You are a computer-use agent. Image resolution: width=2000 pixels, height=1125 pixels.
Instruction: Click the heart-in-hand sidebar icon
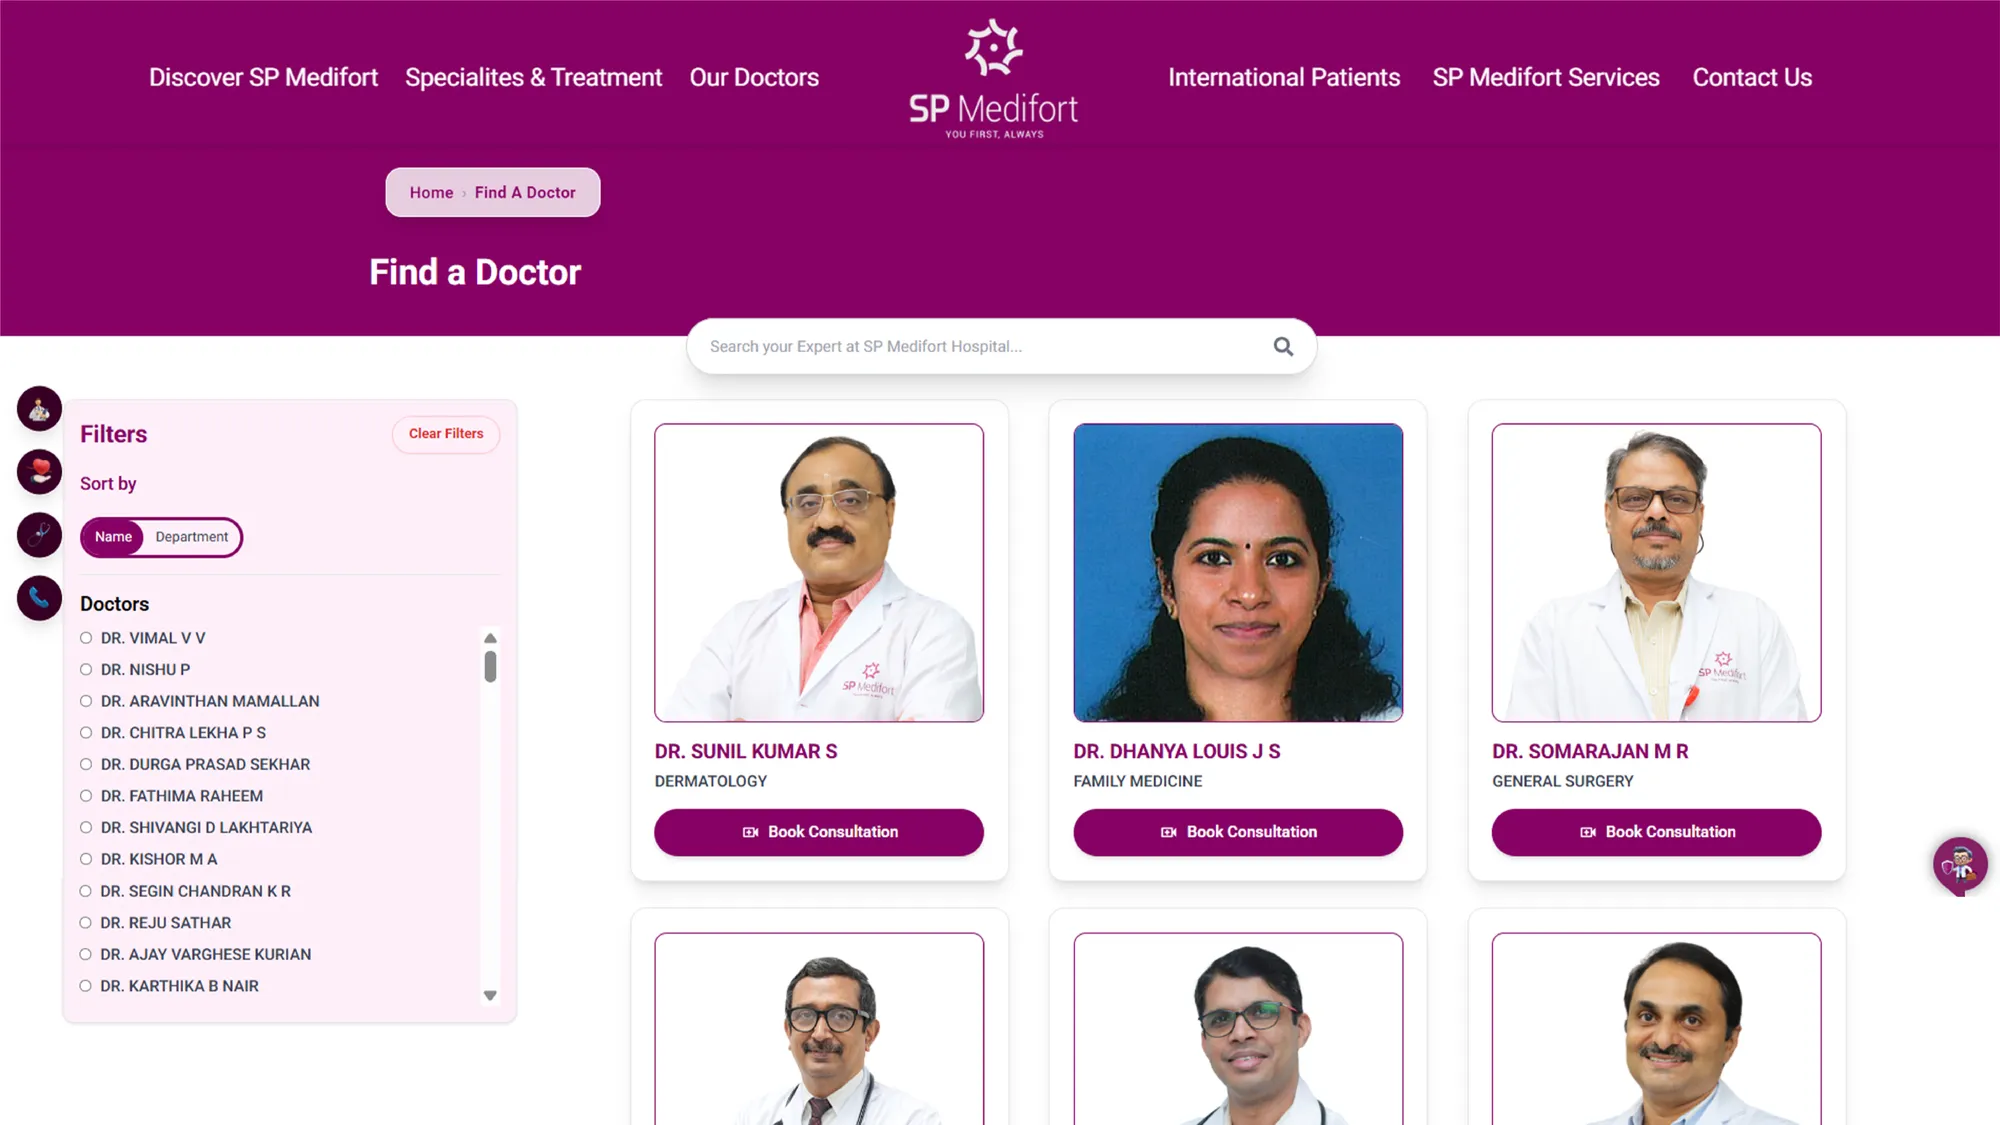[39, 472]
